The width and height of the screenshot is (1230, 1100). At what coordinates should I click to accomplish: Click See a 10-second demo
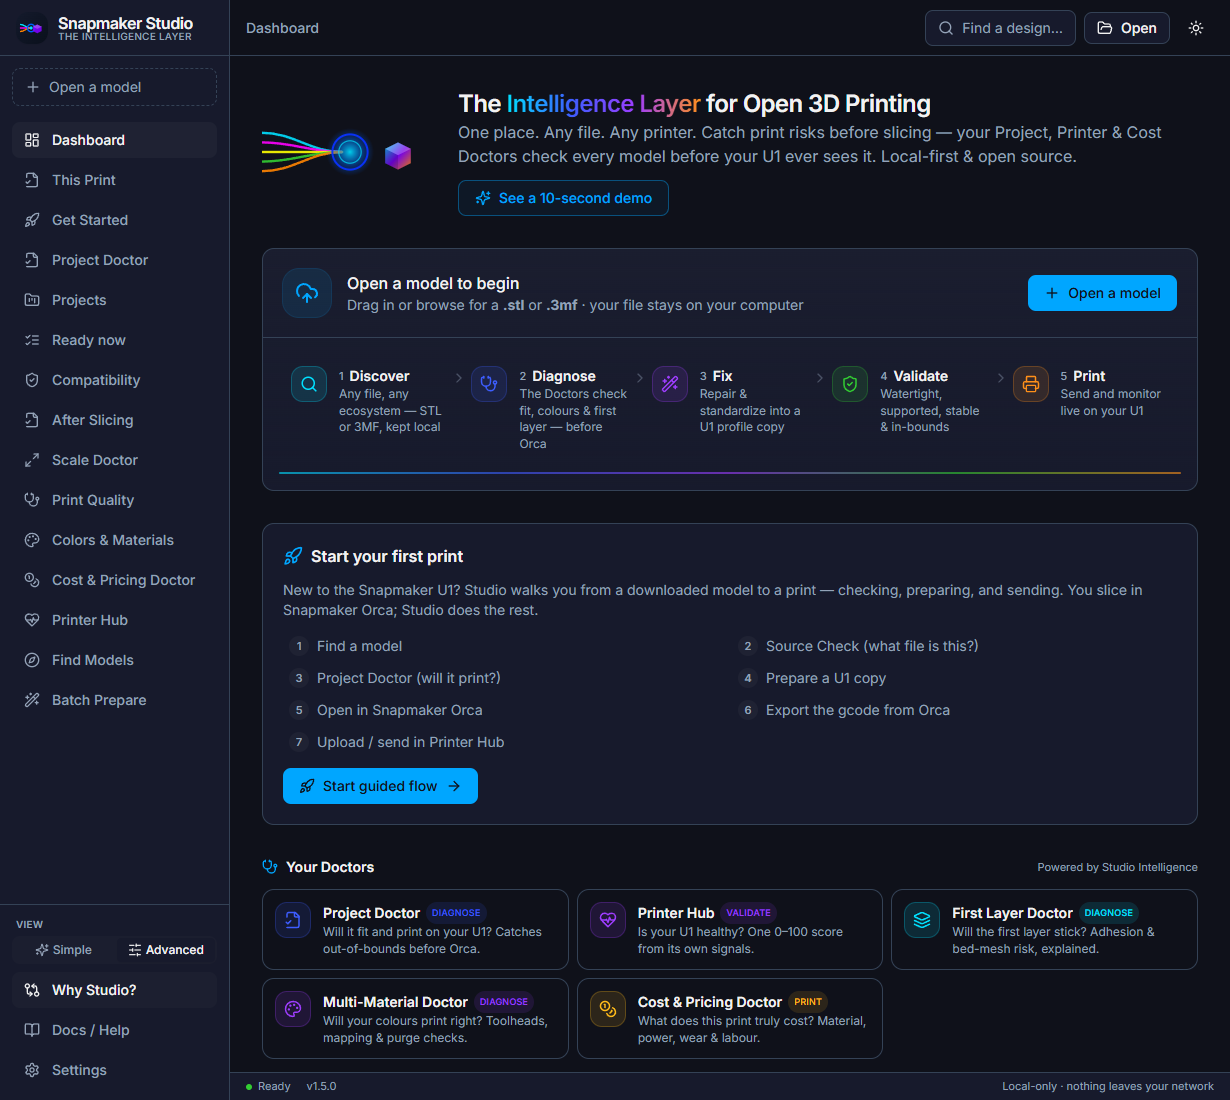click(563, 198)
